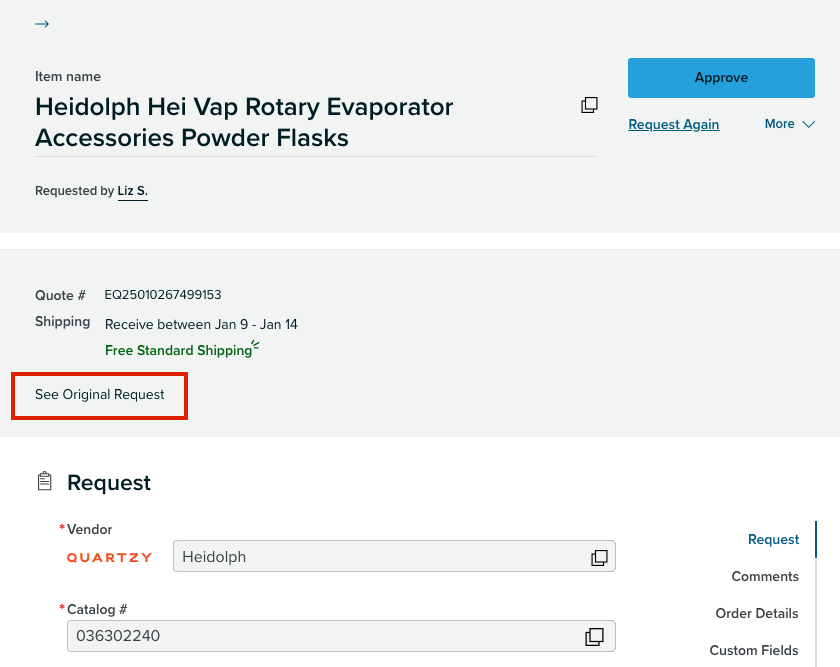Jump to Comments section in sidebar
The width and height of the screenshot is (840, 667).
[765, 576]
